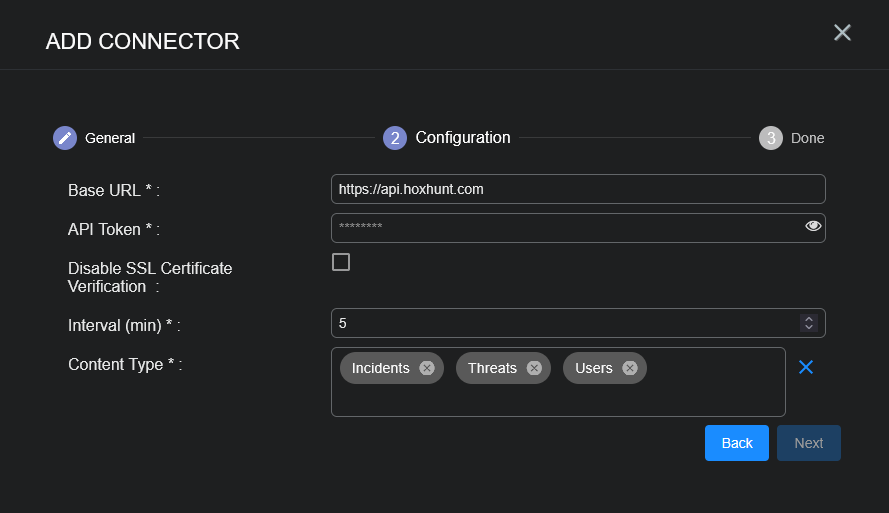
Task: Click the step 3 Done circle
Action: tap(770, 138)
